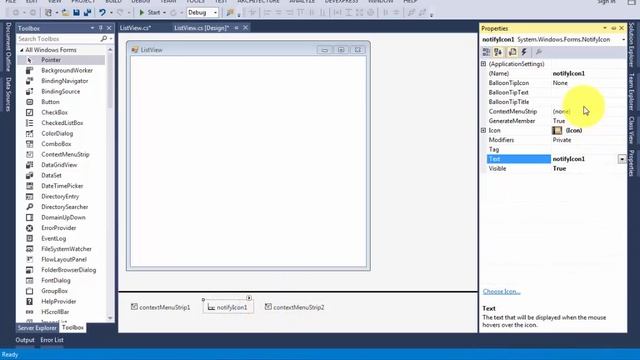The width and height of the screenshot is (640, 360).
Task: Select contextMenuStrip2 in the component tray
Action: (294, 307)
